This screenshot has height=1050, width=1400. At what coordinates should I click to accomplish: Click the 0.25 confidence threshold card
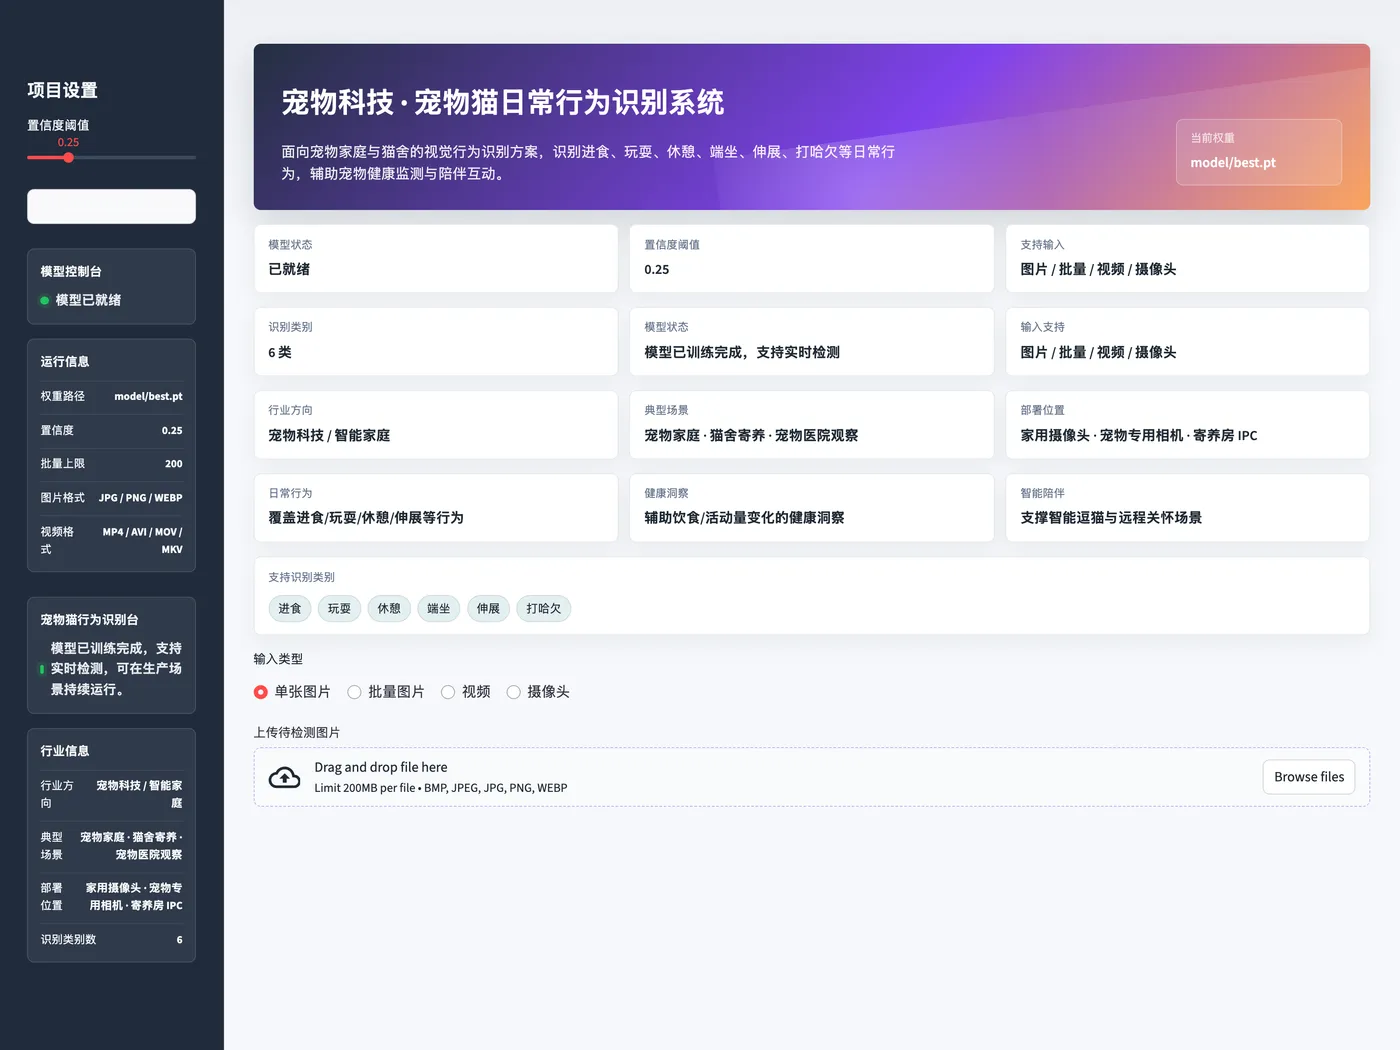pyautogui.click(x=812, y=258)
